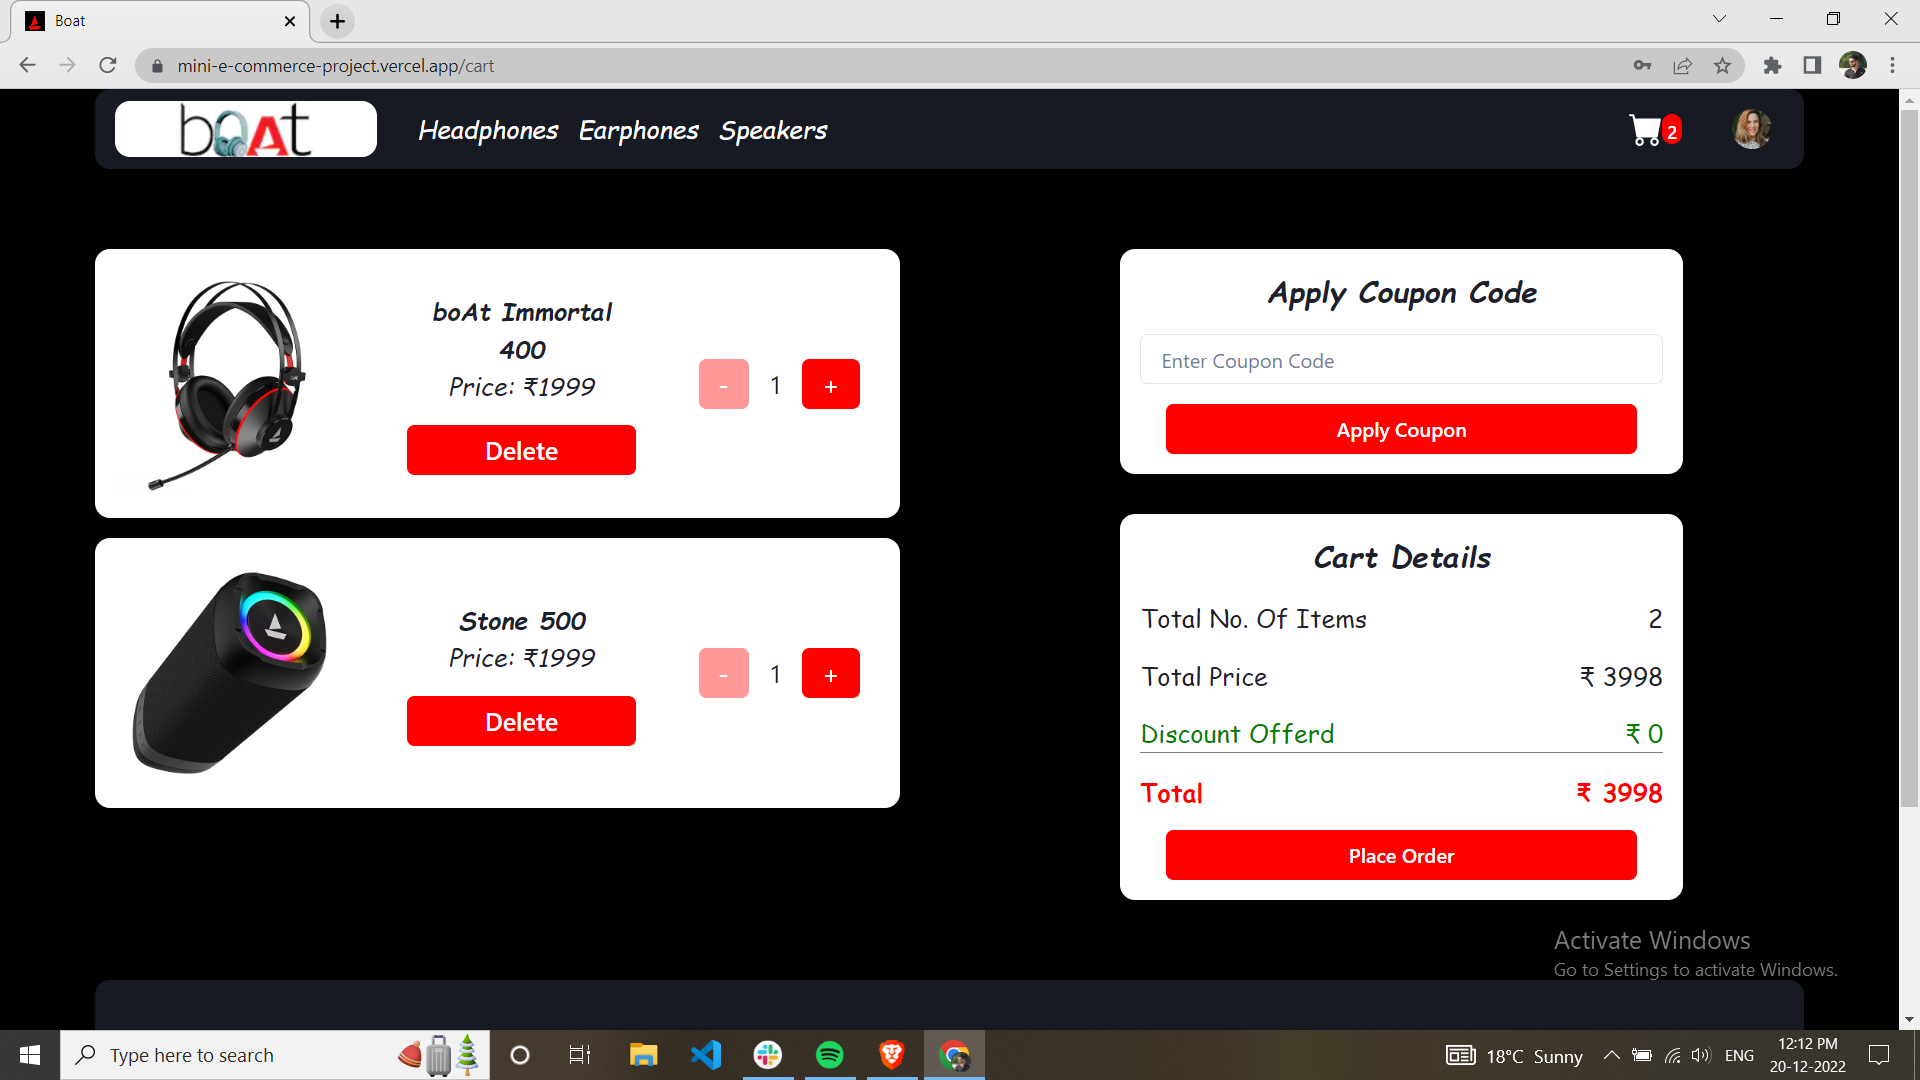Increase quantity of boAt Immortal 400

click(x=830, y=383)
